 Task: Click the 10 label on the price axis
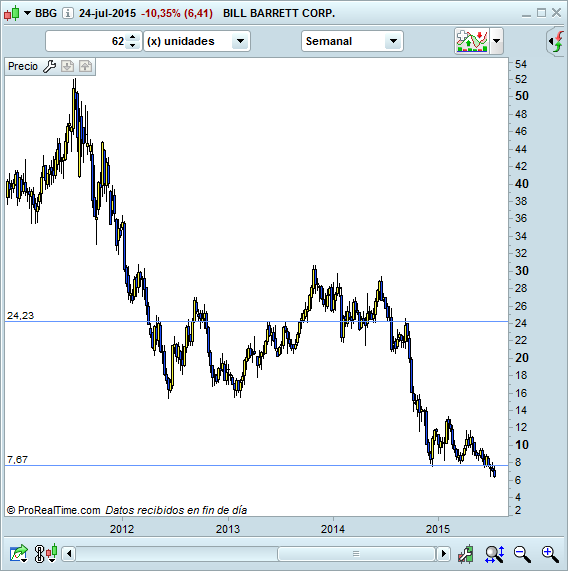pyautogui.click(x=521, y=445)
